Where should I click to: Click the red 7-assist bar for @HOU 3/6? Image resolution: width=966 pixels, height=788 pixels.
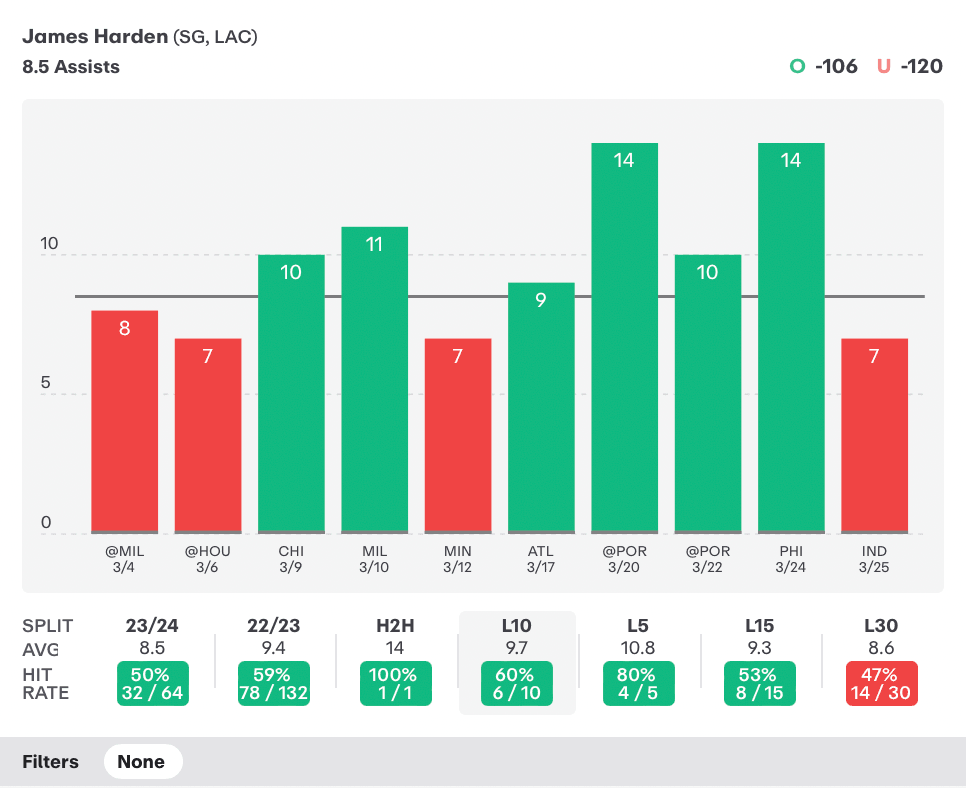[x=208, y=436]
